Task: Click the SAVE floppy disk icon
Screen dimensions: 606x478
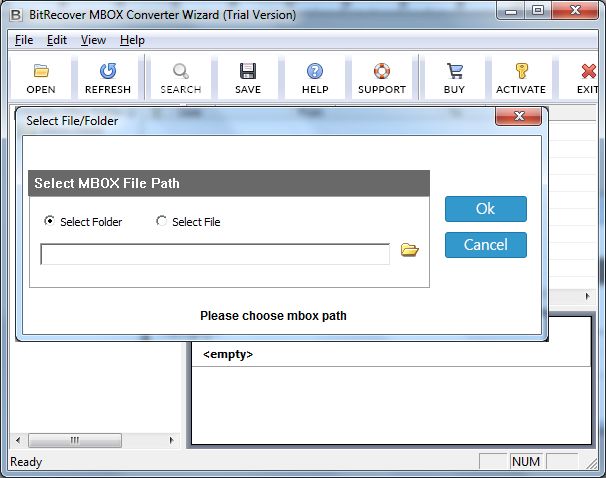Action: click(248, 71)
